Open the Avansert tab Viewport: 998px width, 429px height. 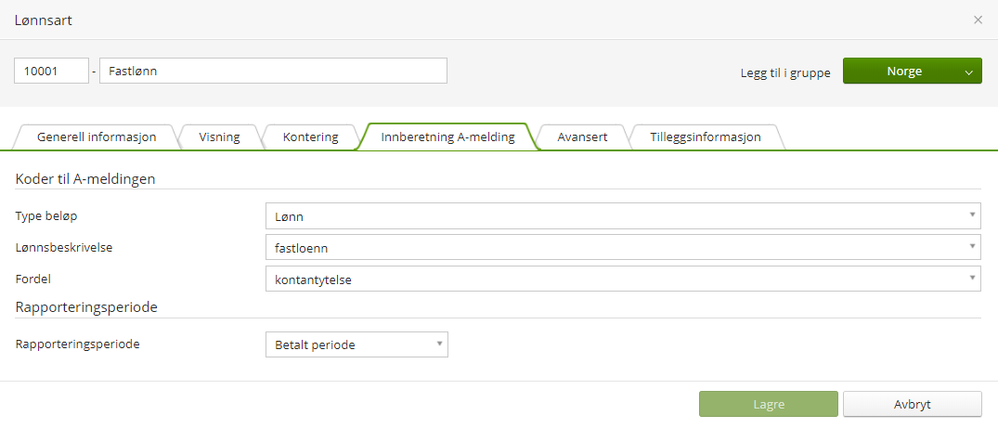(582, 137)
